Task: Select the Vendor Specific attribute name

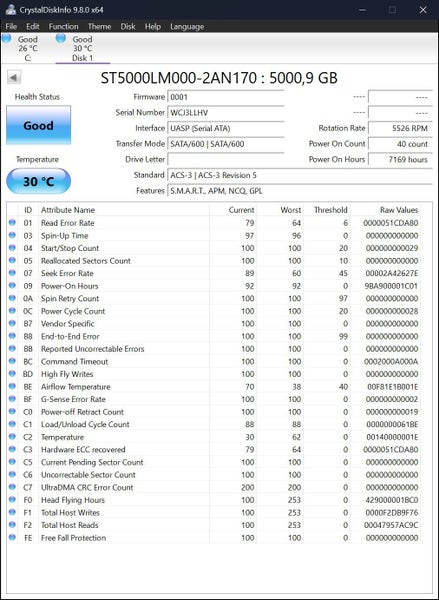Action: coord(68,323)
